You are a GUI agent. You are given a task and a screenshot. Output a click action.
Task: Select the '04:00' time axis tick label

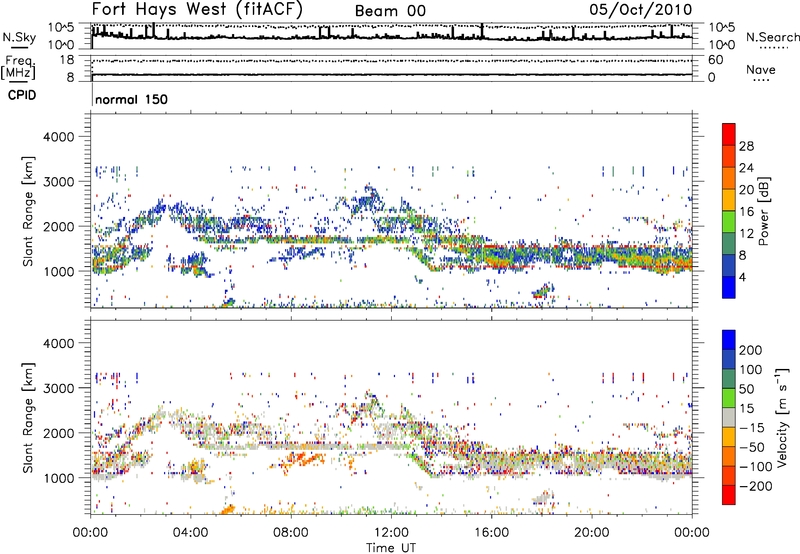point(190,533)
